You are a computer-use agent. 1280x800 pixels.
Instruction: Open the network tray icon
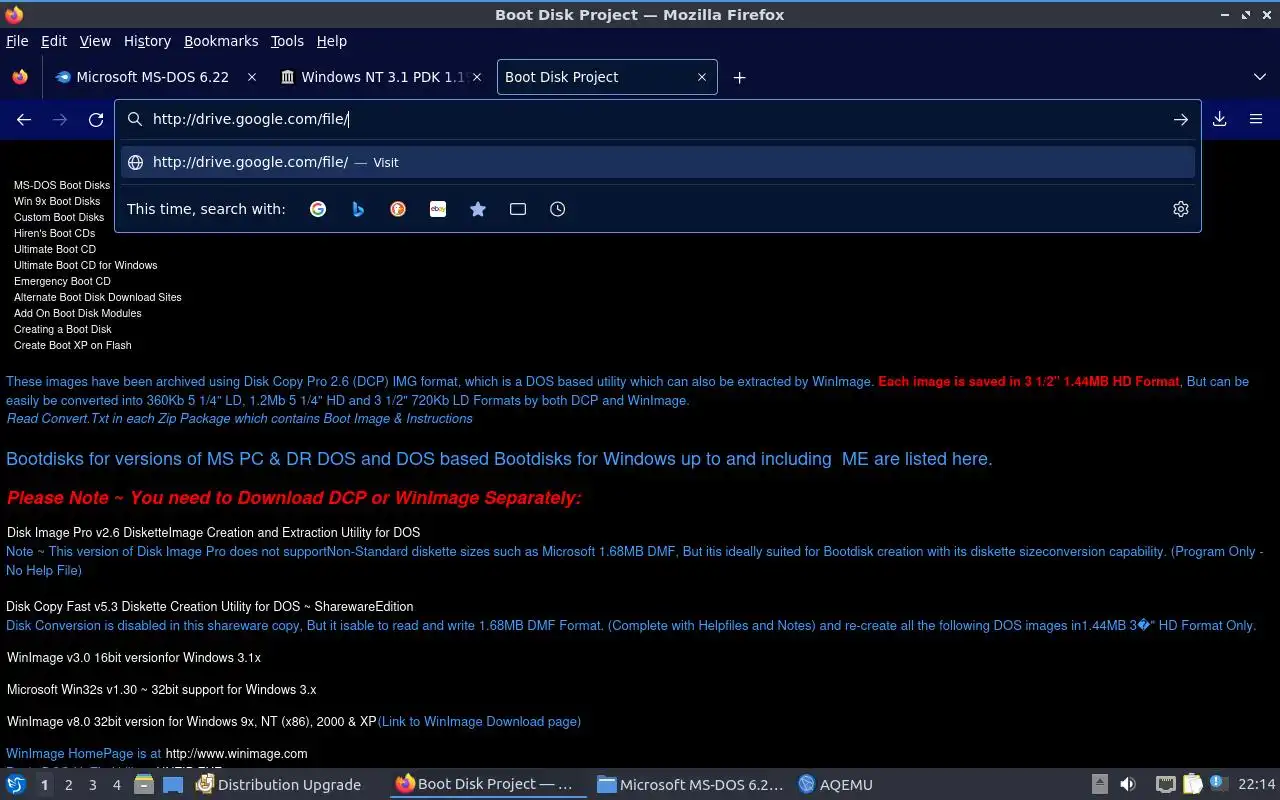tap(1165, 784)
